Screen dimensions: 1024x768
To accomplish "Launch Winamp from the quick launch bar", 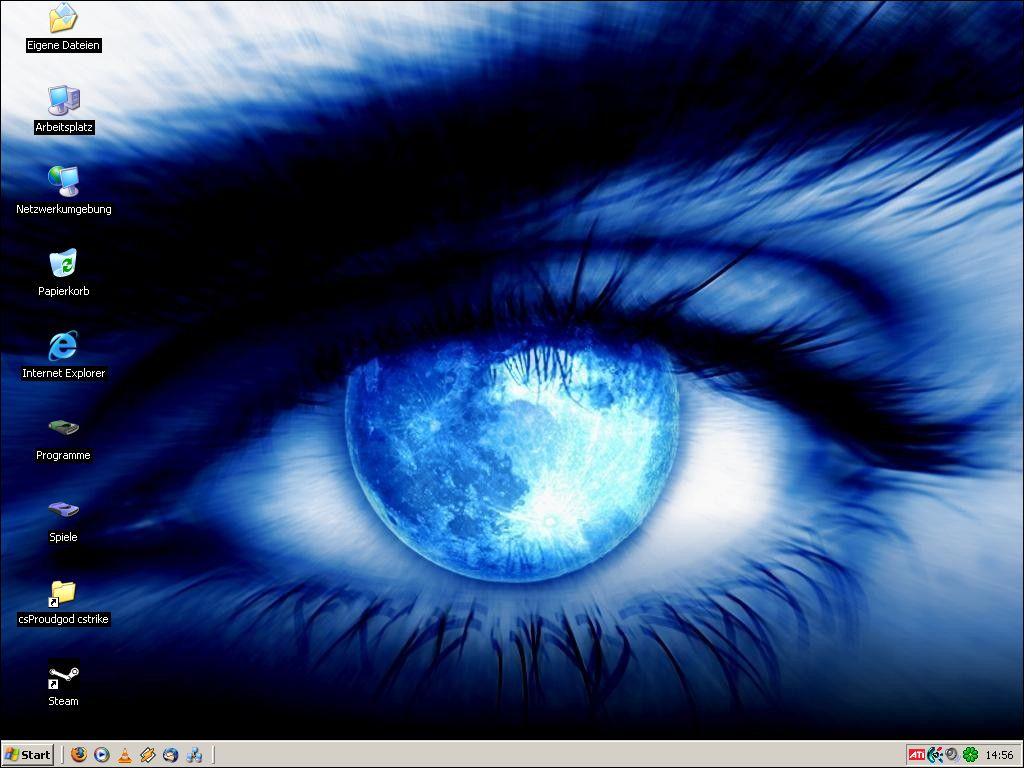I will 148,755.
